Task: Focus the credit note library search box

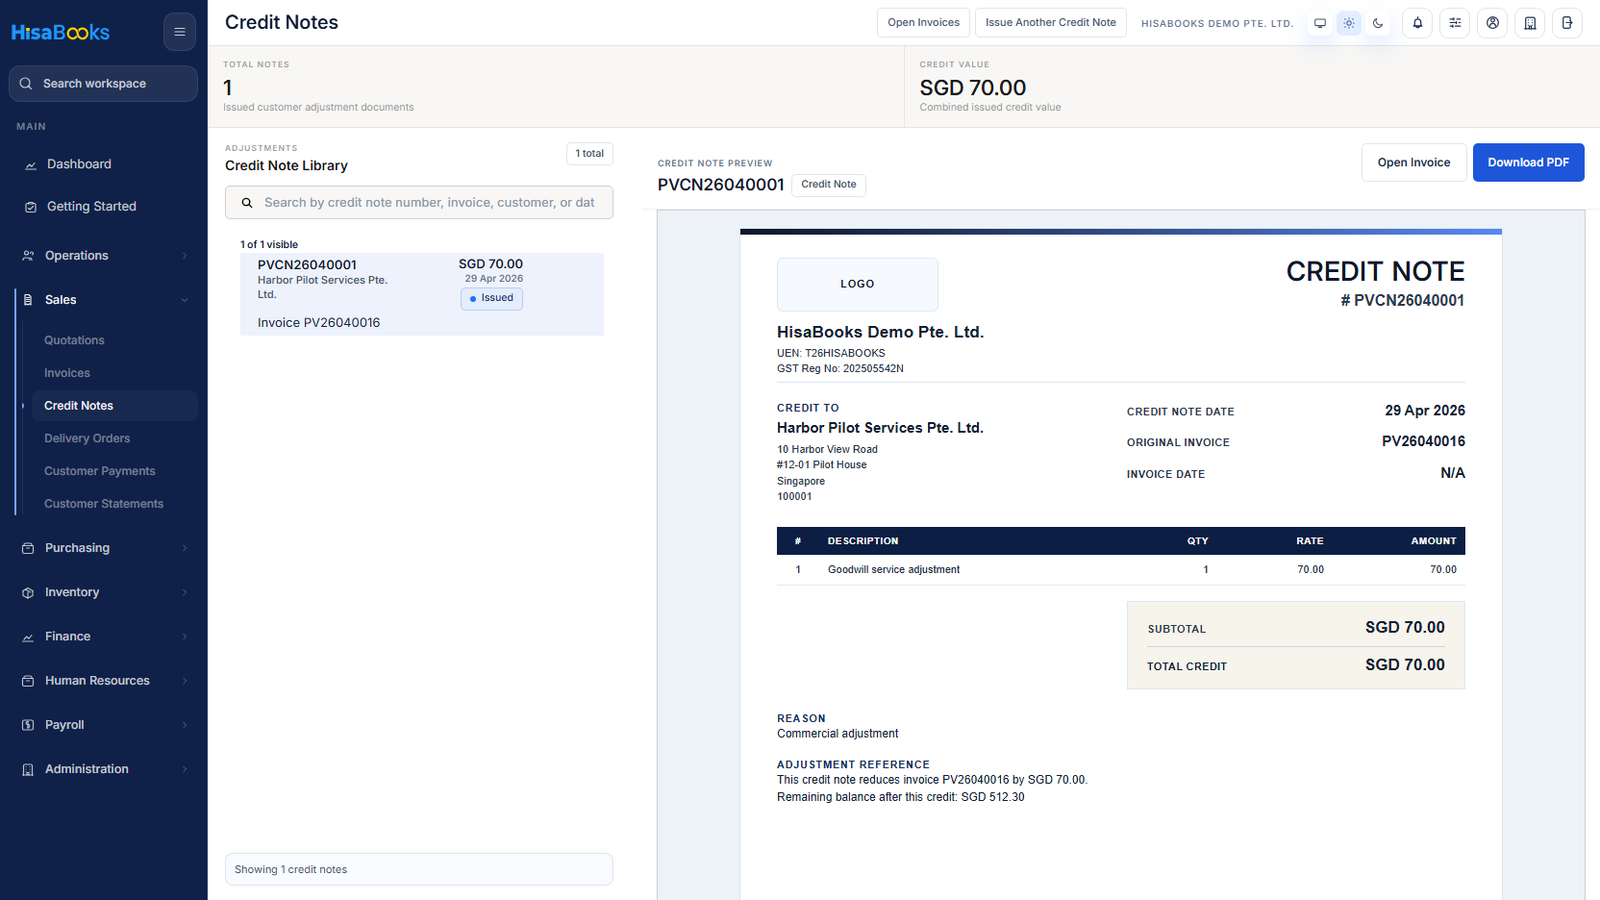Action: [419, 203]
